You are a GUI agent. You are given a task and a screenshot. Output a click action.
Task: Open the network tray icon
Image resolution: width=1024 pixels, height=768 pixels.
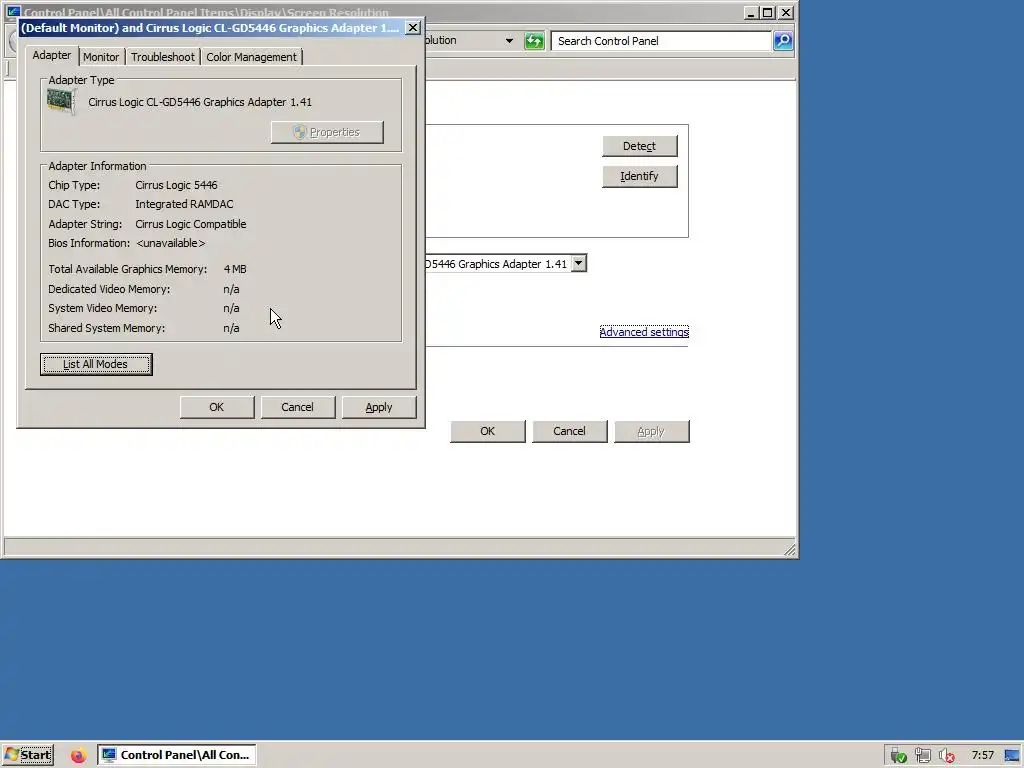point(923,756)
